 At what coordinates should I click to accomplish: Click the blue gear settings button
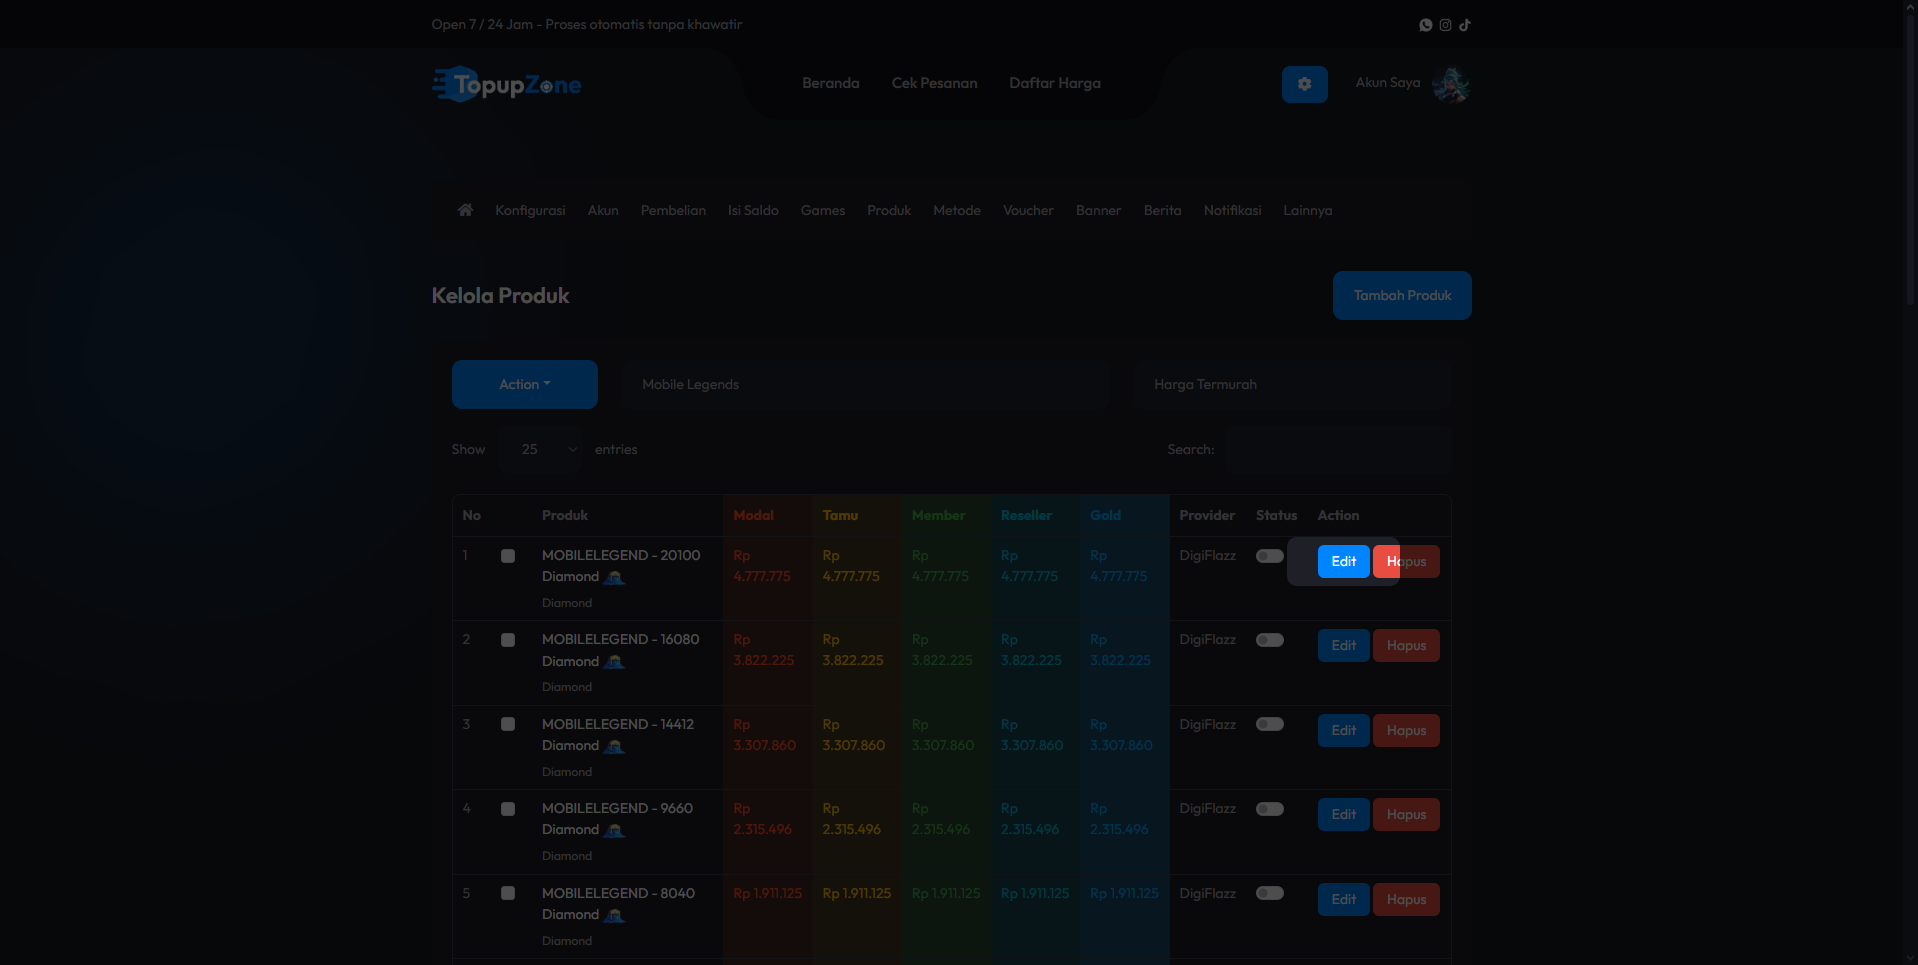(1305, 84)
